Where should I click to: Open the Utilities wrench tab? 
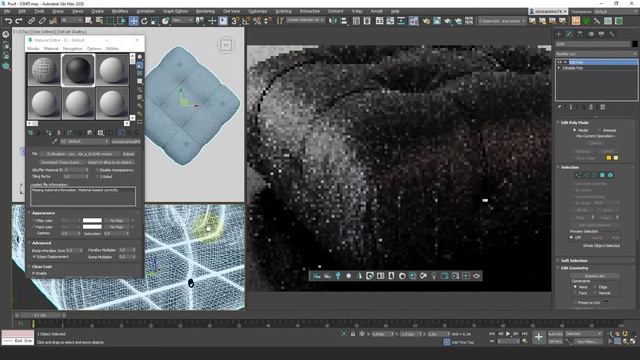tap(612, 34)
